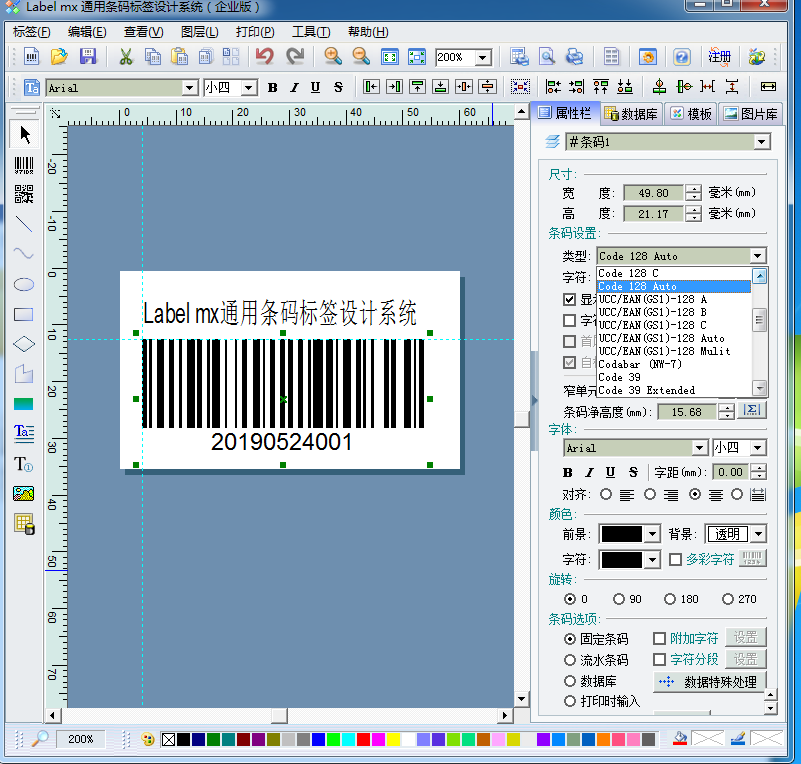801x764 pixels.
Task: Open the properties panel Arial font dropdown
Action: tap(699, 448)
